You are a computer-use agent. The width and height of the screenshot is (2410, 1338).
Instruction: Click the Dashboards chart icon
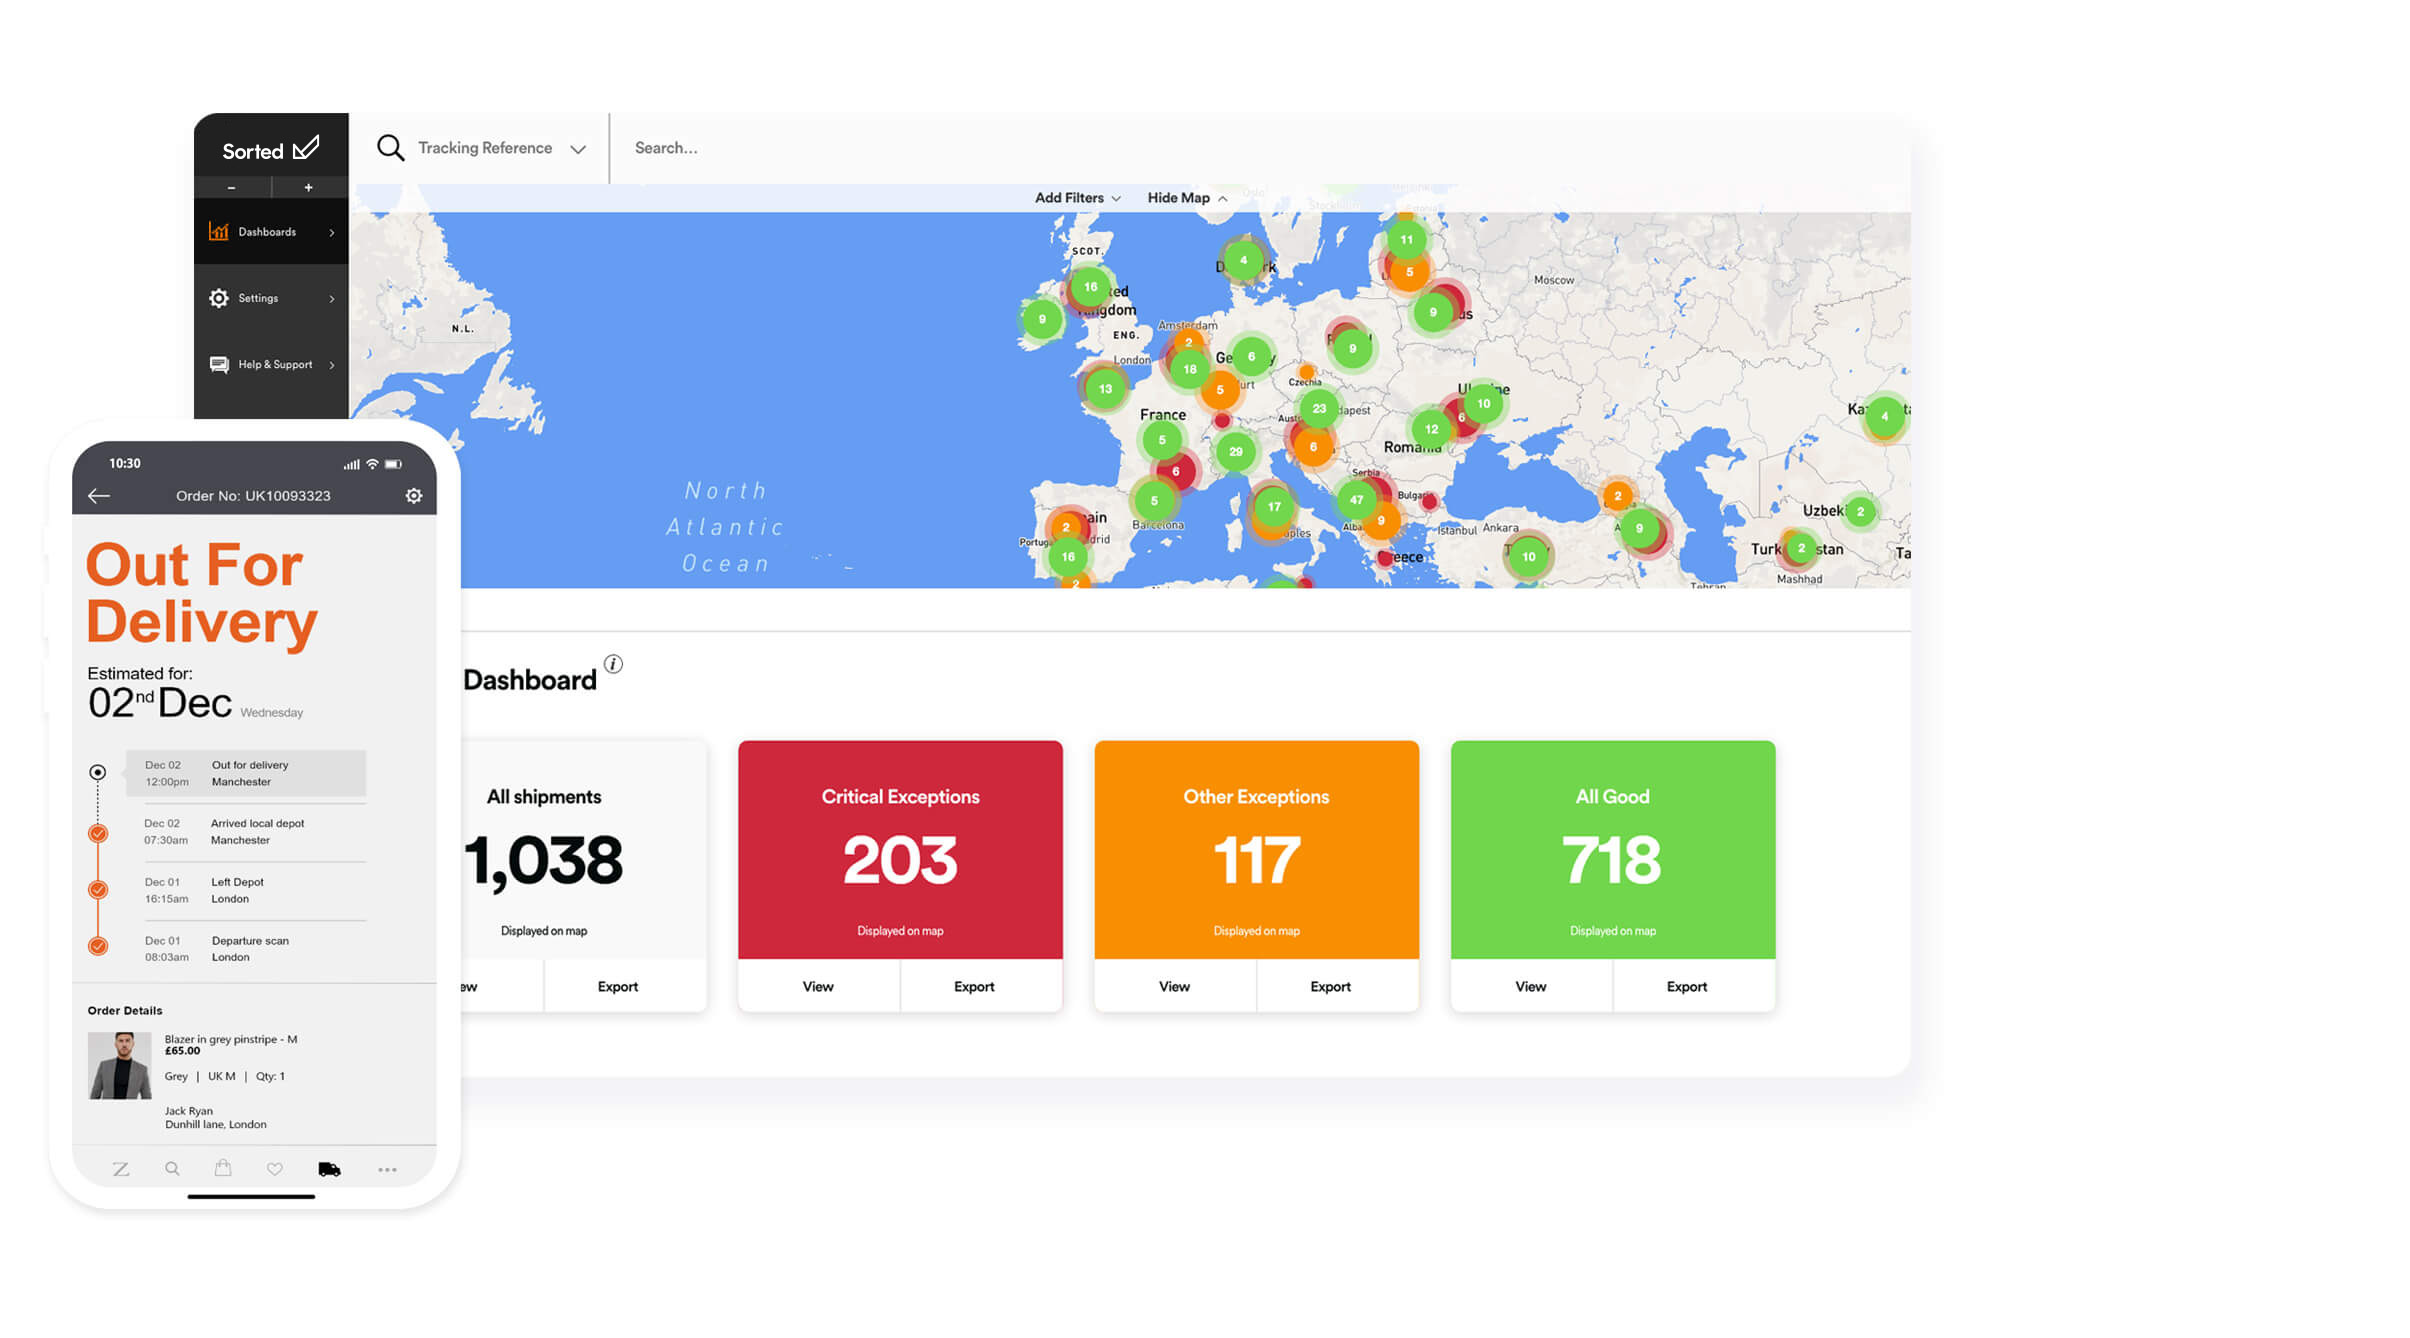click(x=219, y=232)
